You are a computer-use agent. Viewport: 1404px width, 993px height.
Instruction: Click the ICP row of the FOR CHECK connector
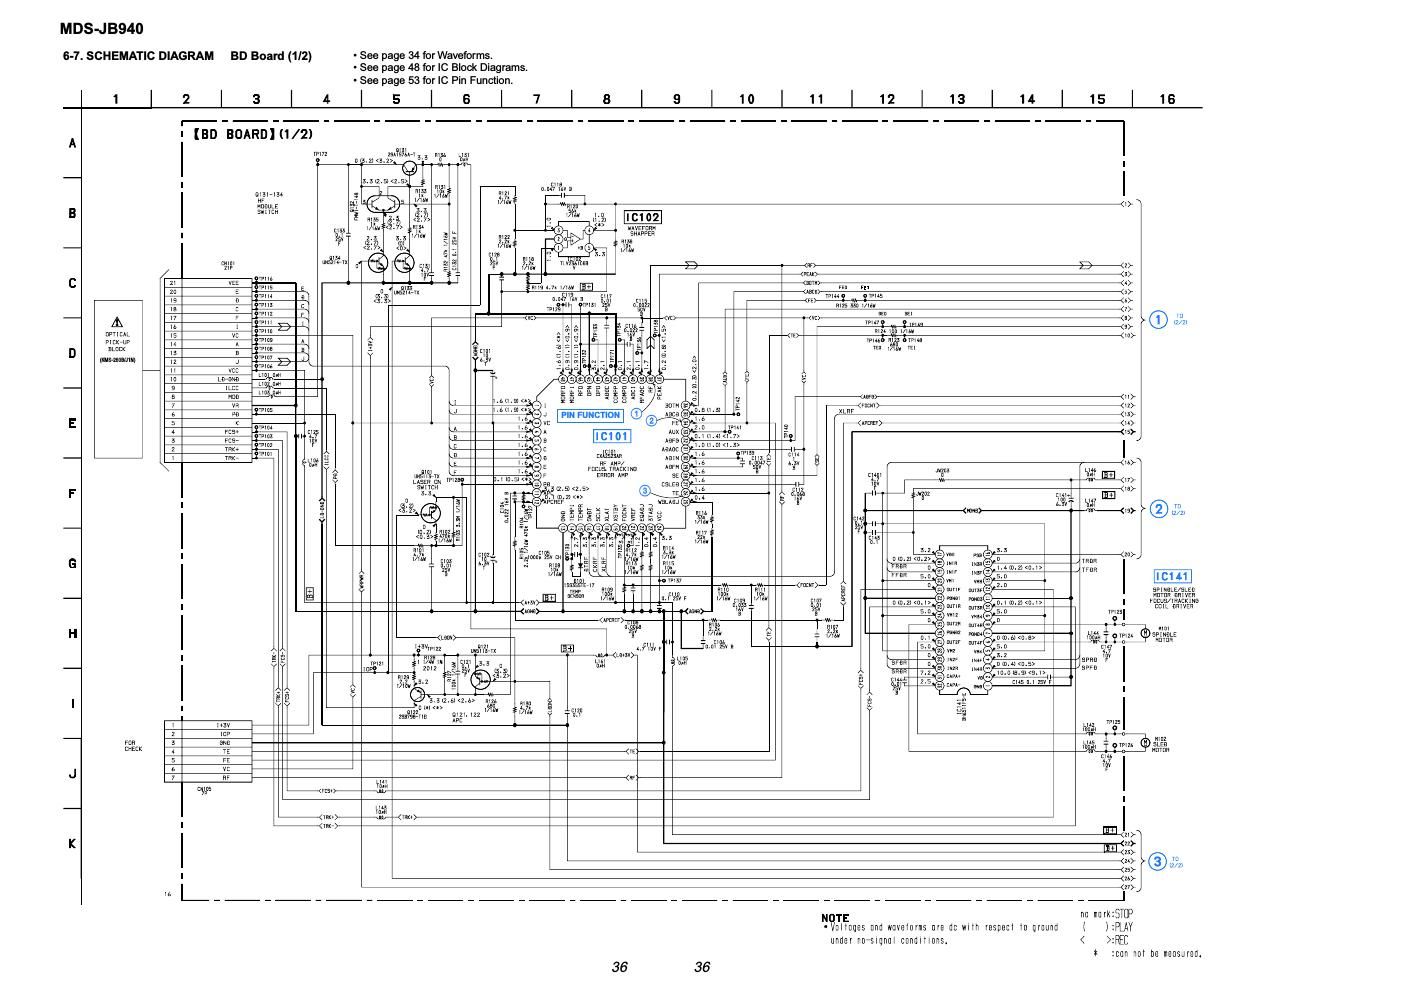pyautogui.click(x=209, y=734)
